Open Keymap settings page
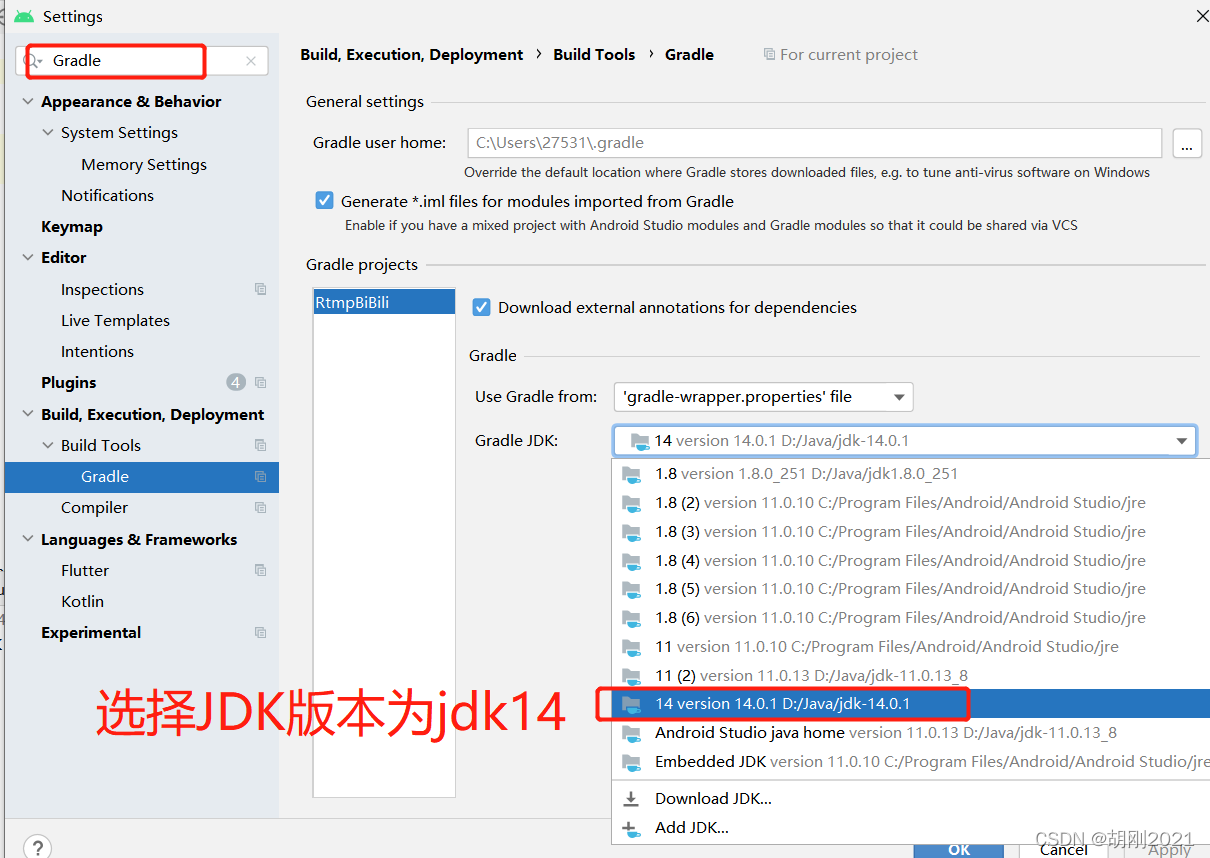The image size is (1210, 858). pos(72,226)
